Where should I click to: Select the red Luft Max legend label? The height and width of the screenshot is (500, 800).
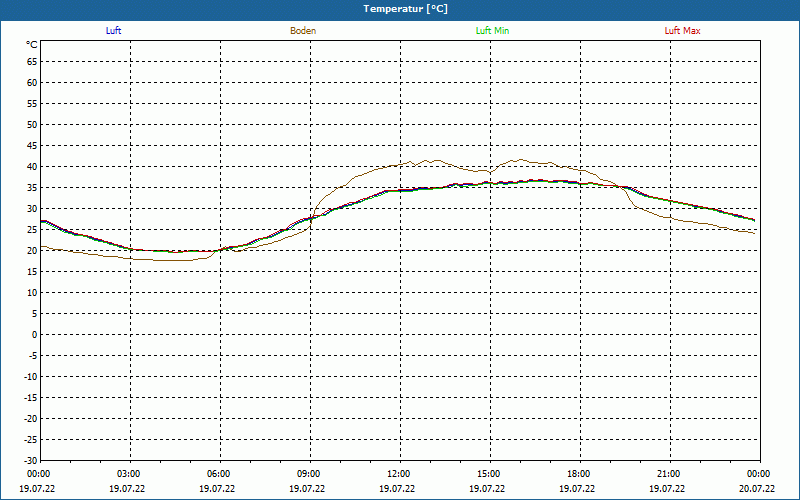point(682,31)
